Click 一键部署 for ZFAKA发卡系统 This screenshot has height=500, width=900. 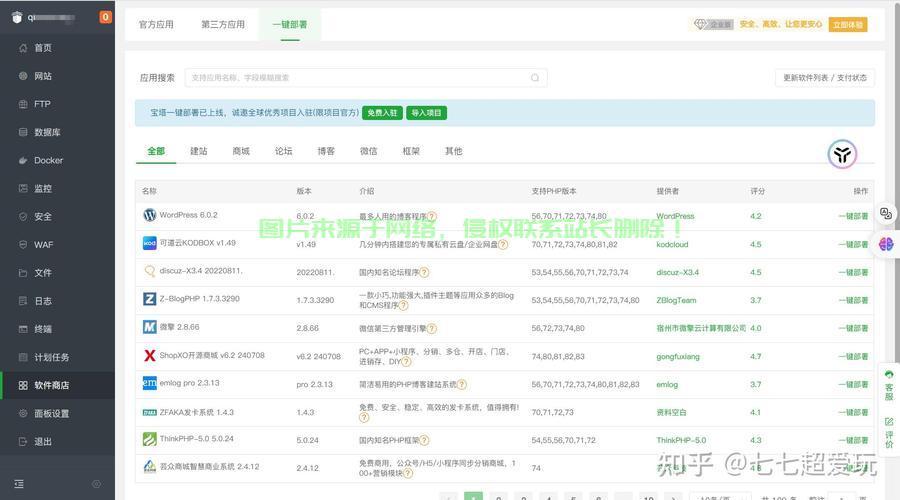click(x=853, y=412)
